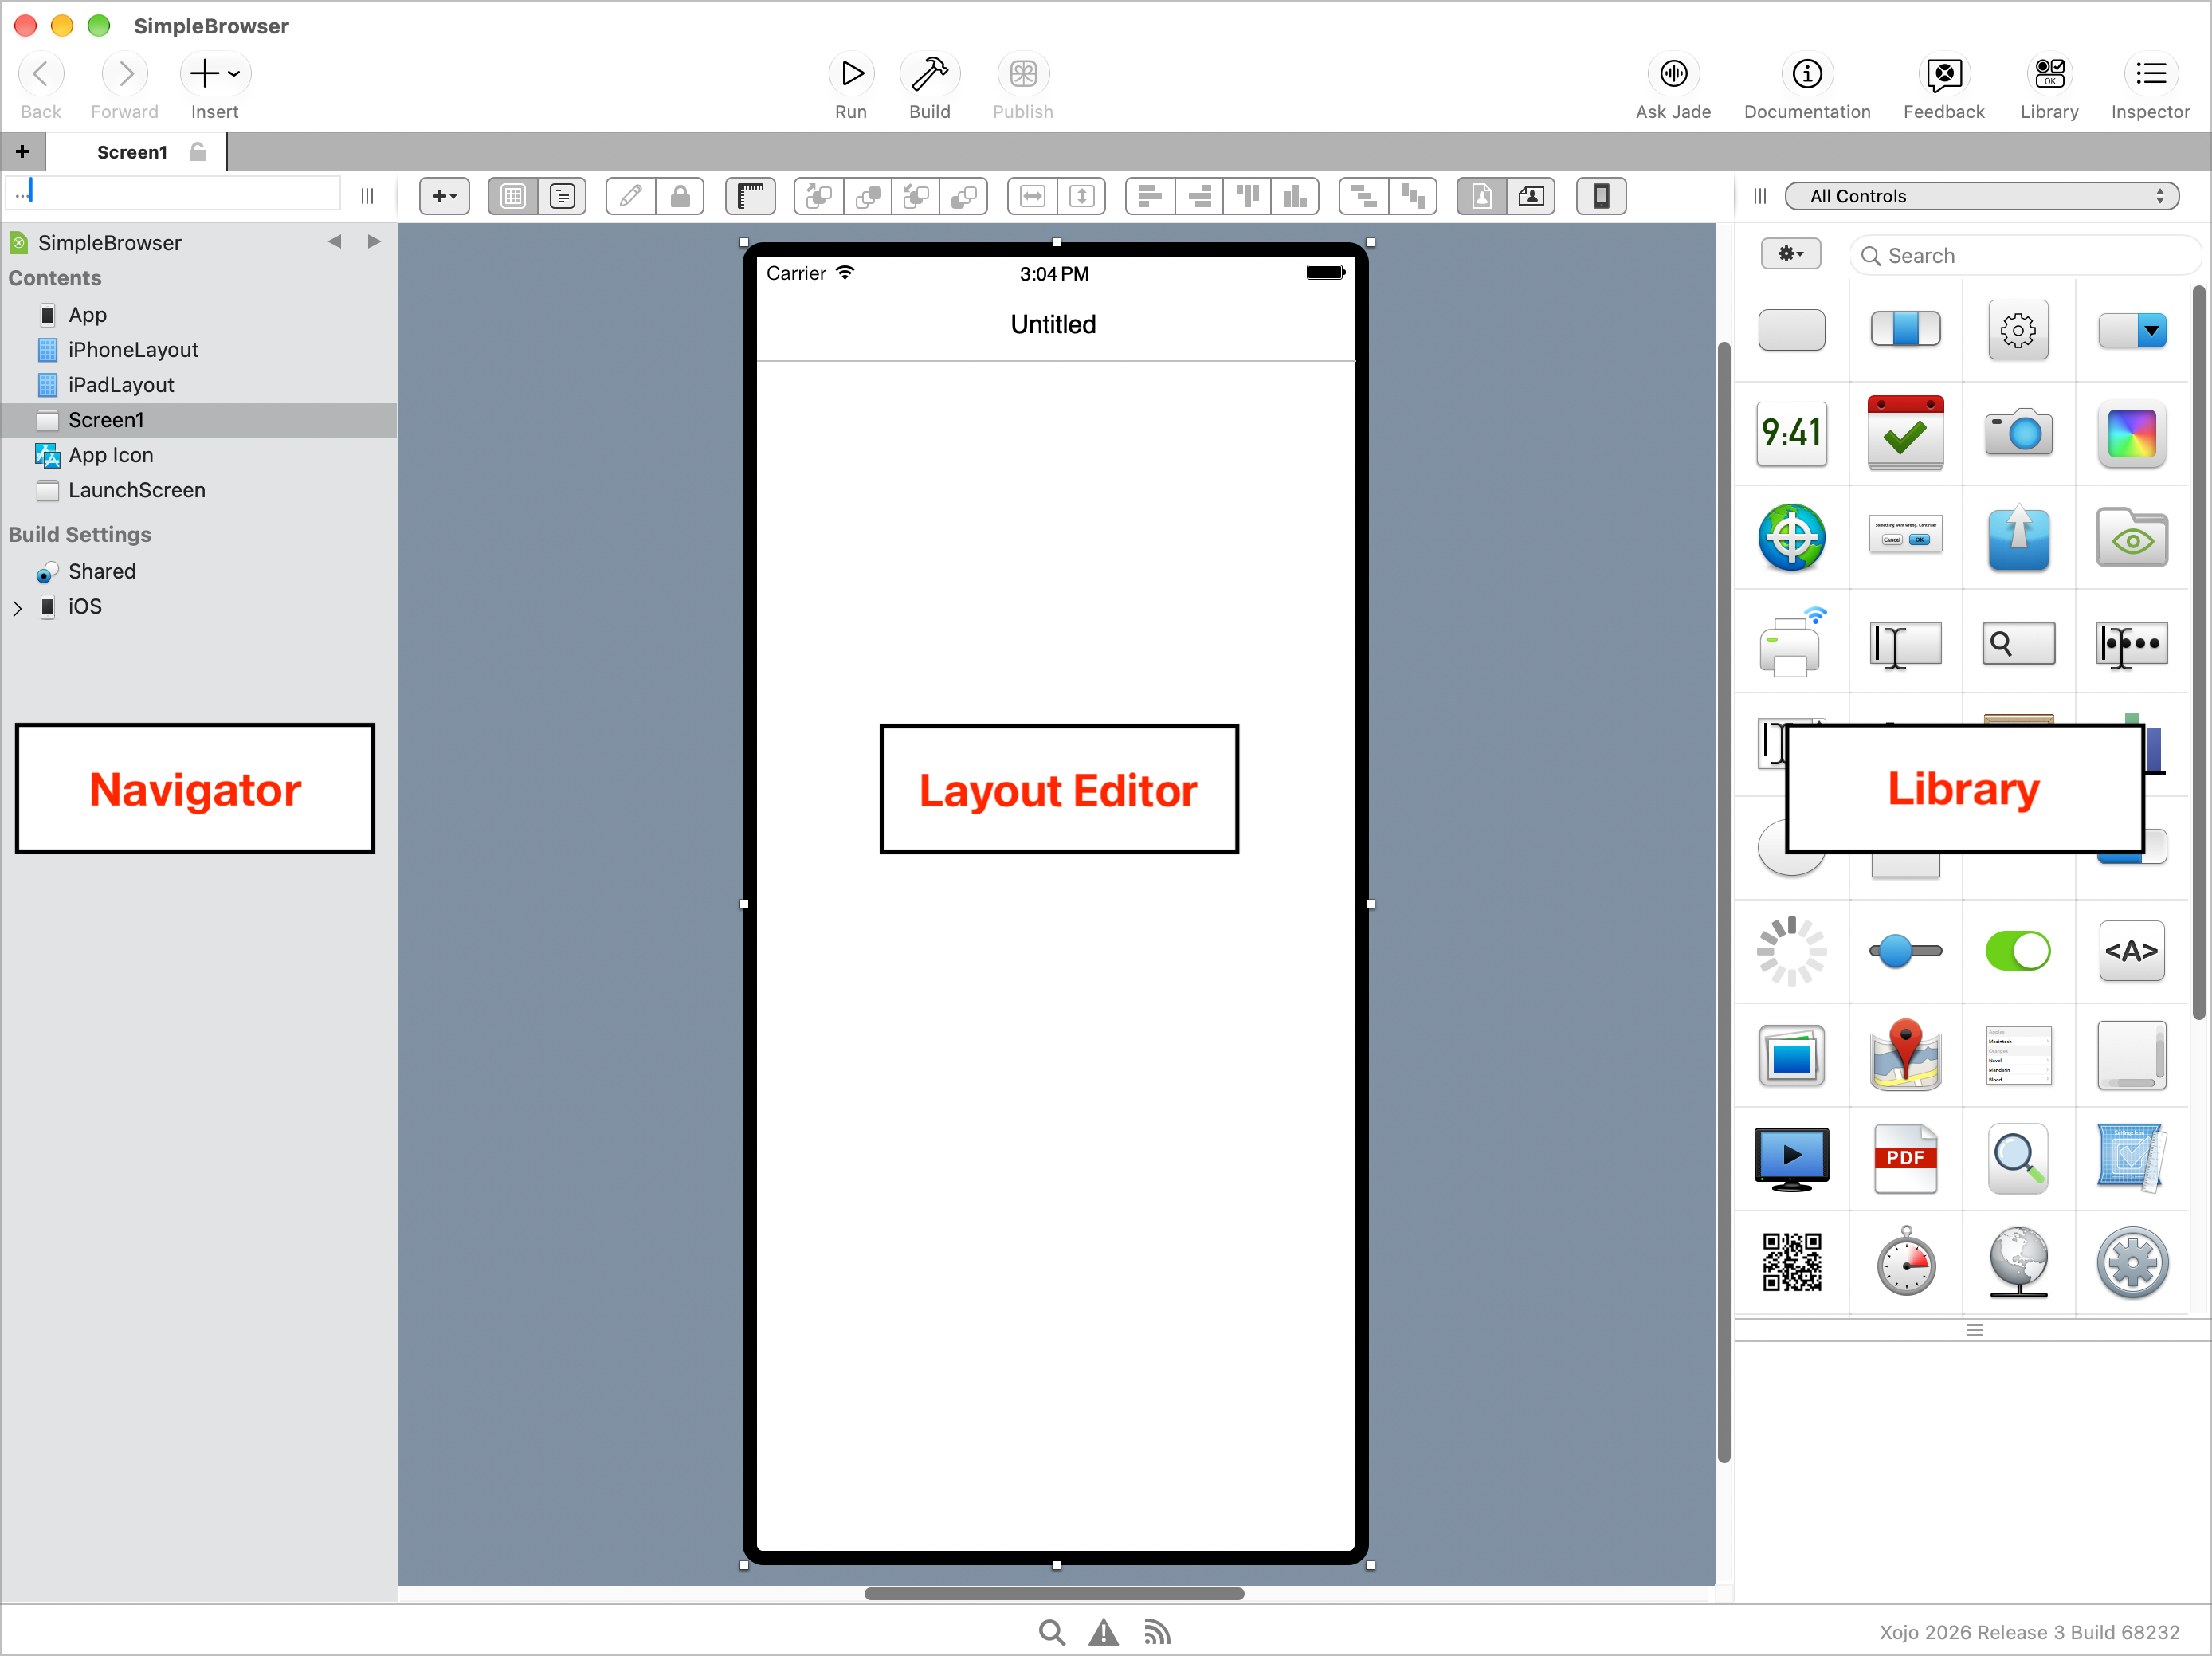
Task: Select the map location control icon
Action: coord(1905,1054)
